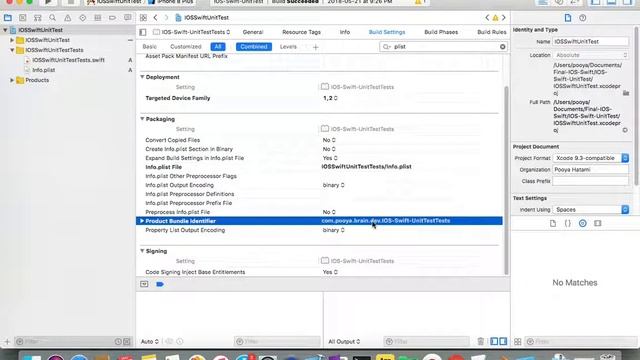Show the Object library
The height and width of the screenshot is (360, 640).
[582, 224]
